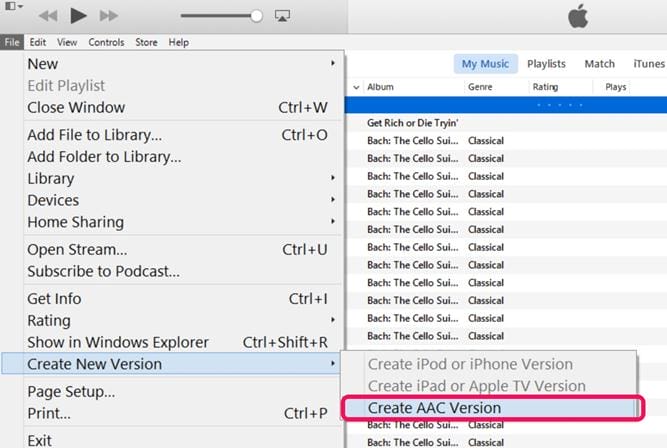This screenshot has height=448, width=667.
Task: Switch to the Match tab
Action: click(599, 64)
